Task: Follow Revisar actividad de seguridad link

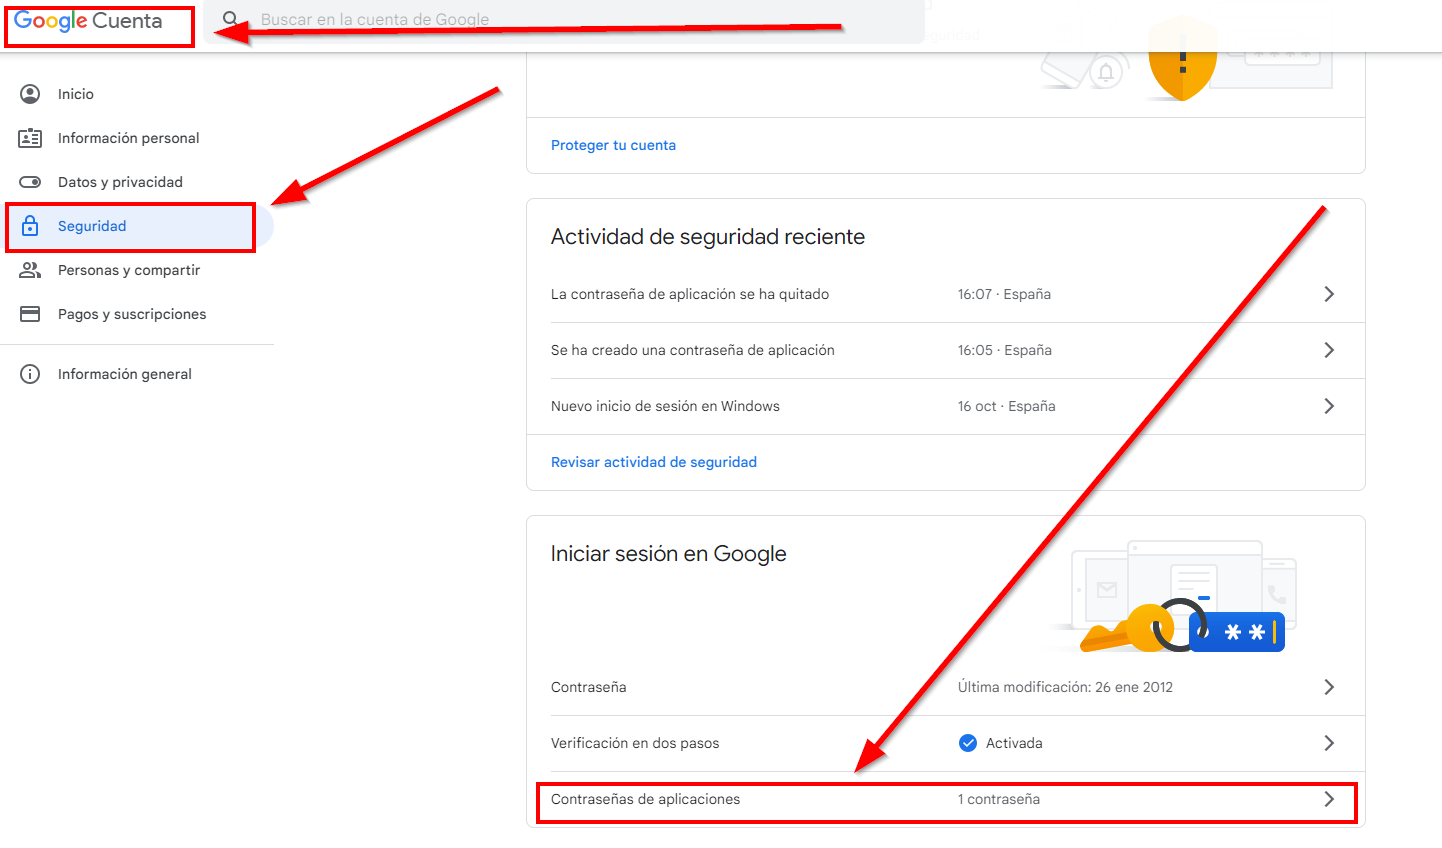Action: coord(654,462)
